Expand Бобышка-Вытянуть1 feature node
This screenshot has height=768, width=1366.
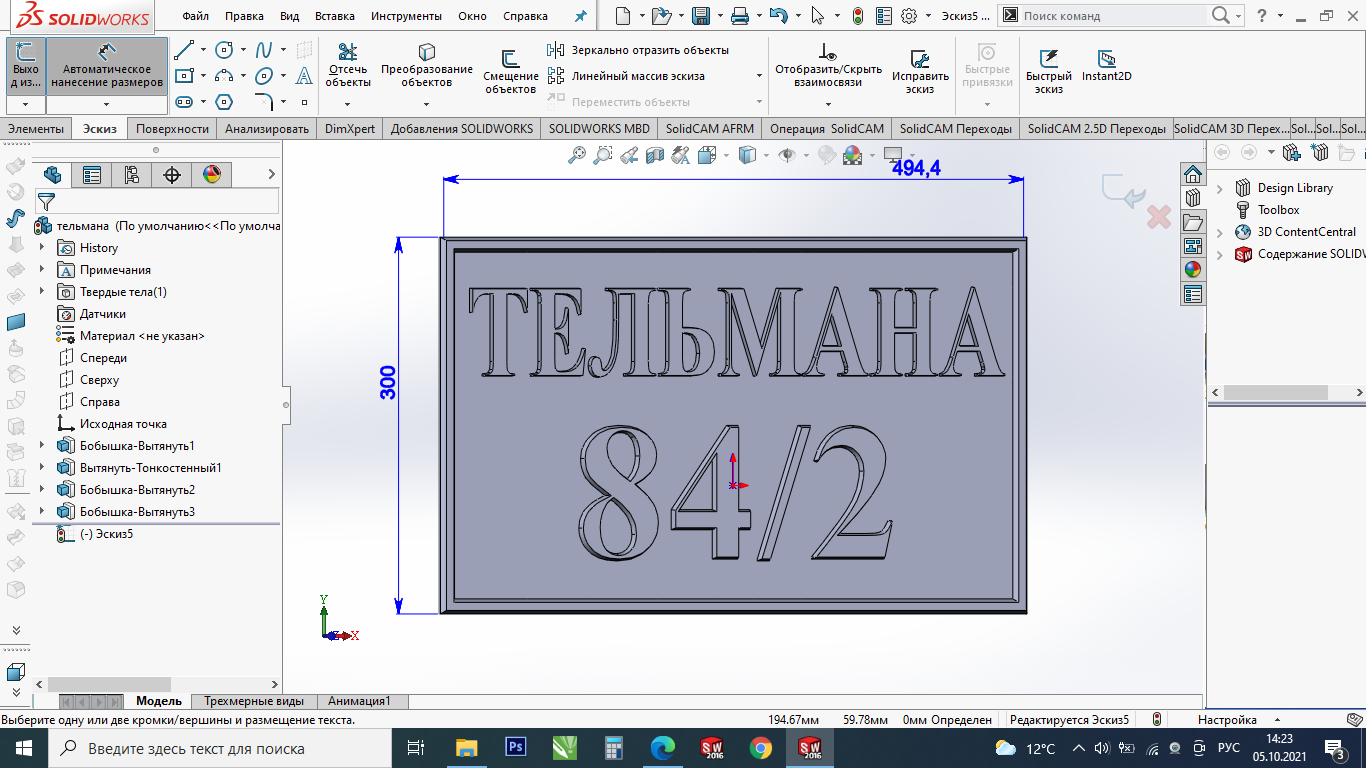click(42, 446)
